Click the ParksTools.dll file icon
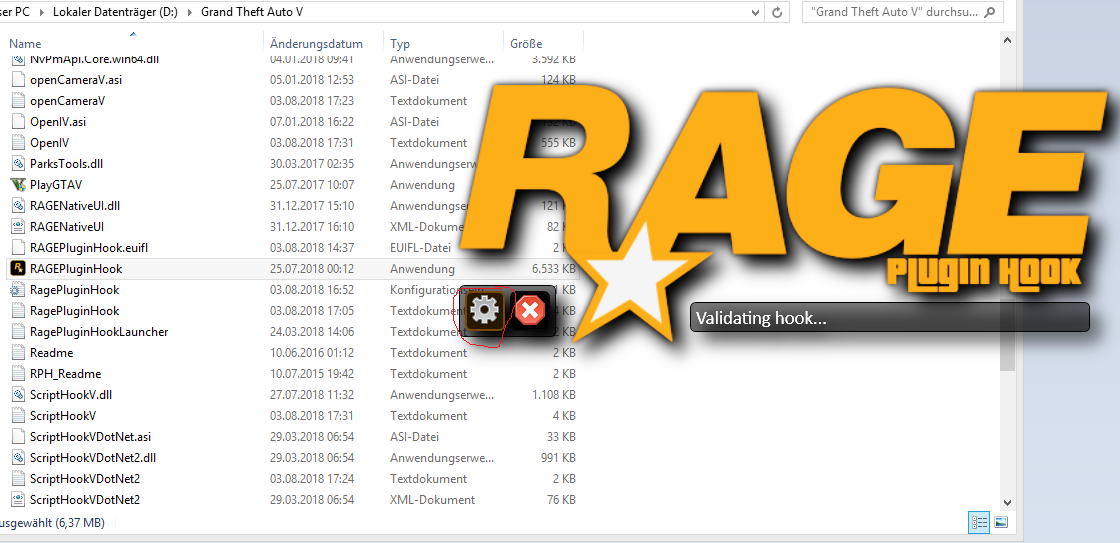 [x=19, y=164]
